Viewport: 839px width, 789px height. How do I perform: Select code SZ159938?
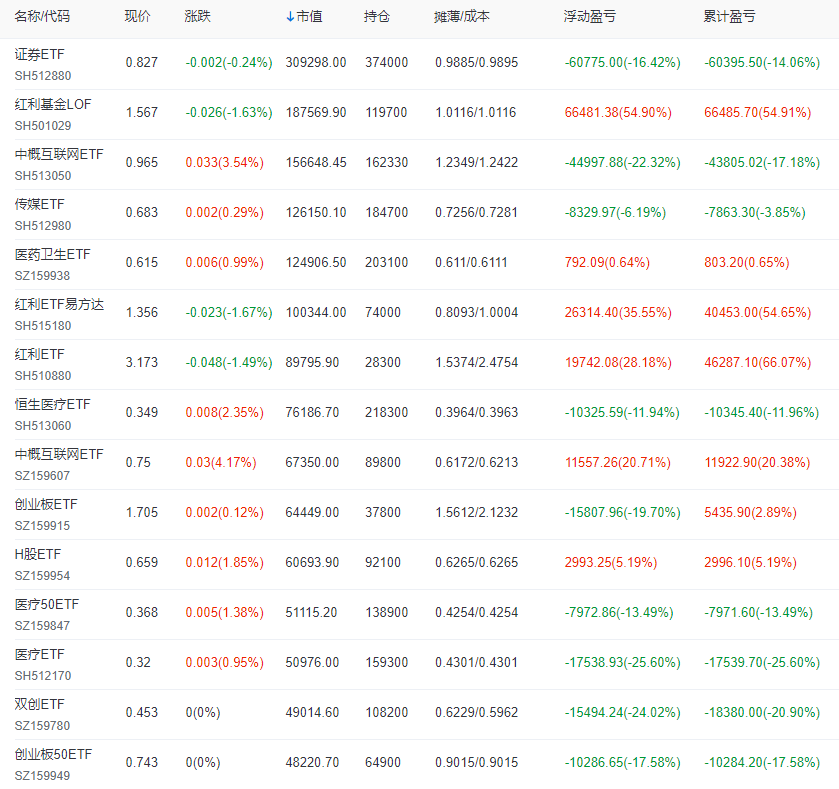(x=42, y=276)
